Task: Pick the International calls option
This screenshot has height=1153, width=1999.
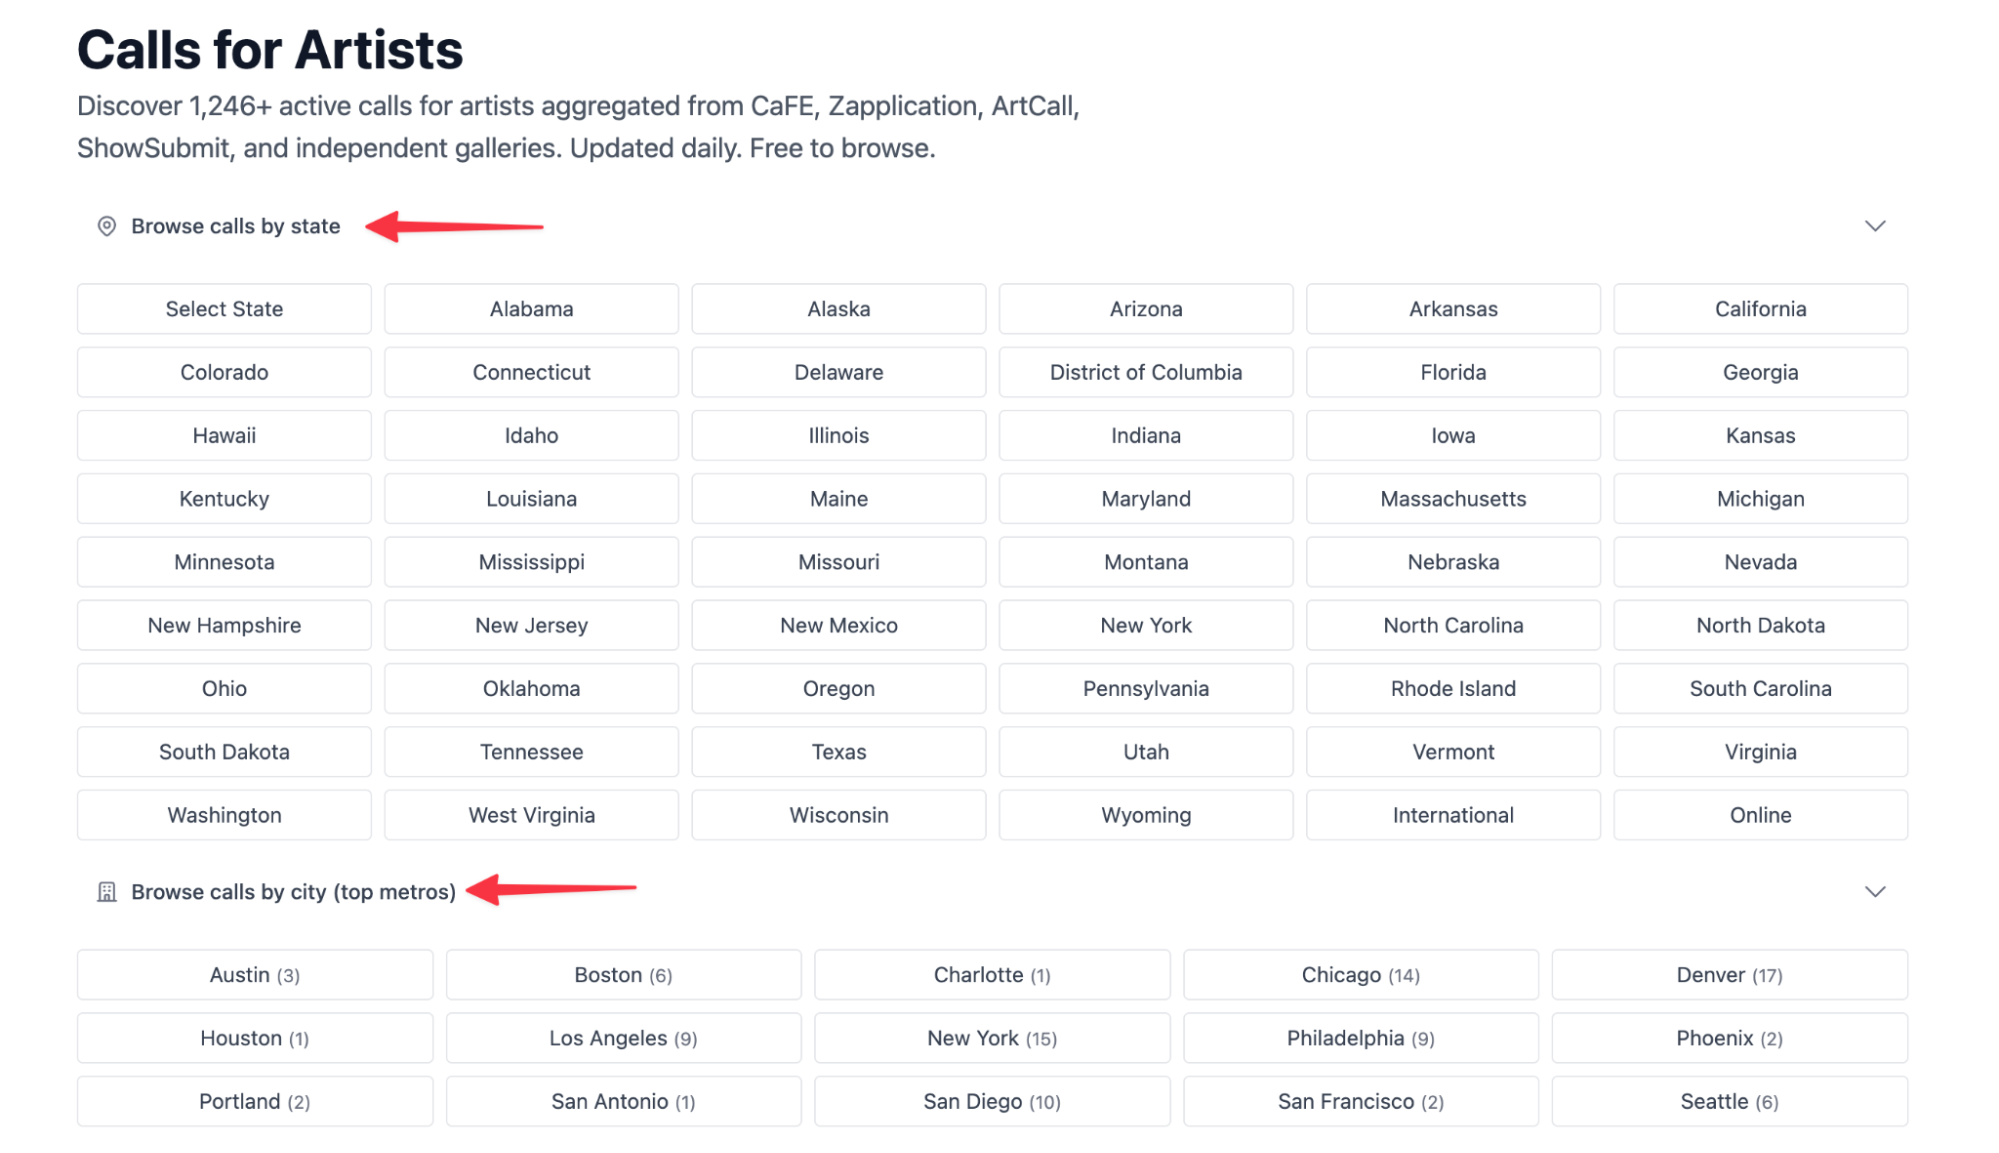Action: (x=1452, y=815)
